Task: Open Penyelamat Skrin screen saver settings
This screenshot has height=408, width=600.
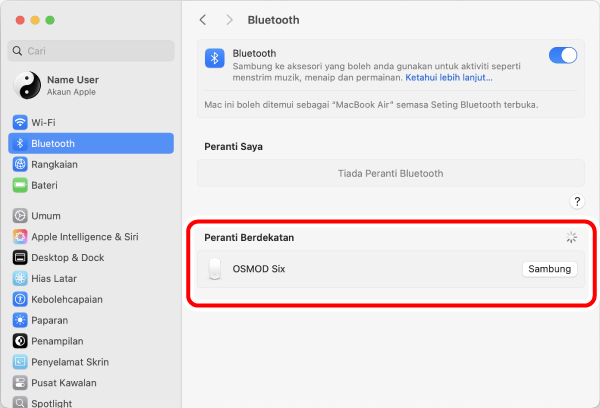Action: point(70,362)
